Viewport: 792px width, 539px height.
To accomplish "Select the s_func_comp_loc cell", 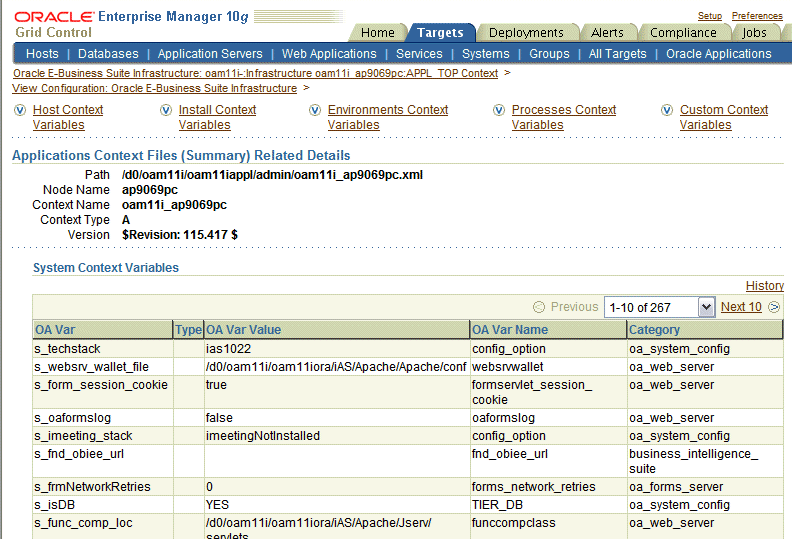I will [103, 527].
